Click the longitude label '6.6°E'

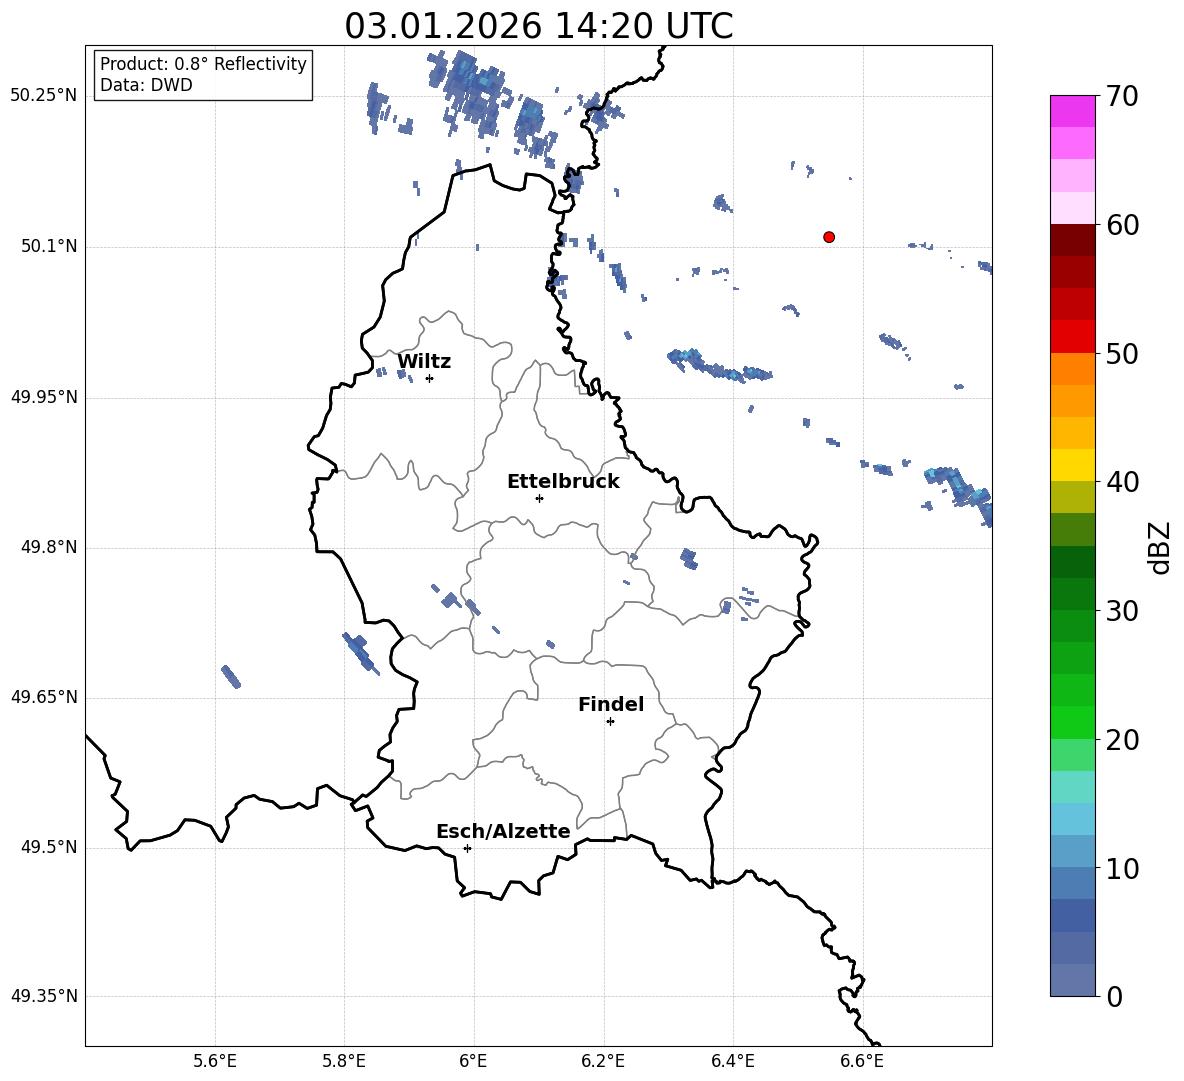coord(862,1061)
